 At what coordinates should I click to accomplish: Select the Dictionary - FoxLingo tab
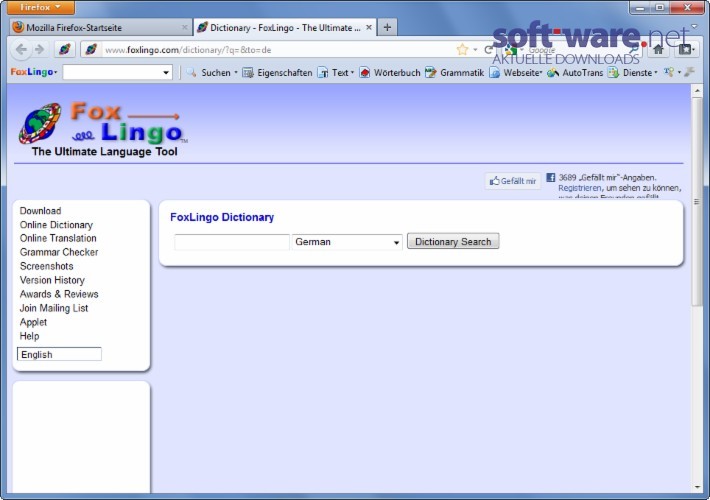coord(284,28)
